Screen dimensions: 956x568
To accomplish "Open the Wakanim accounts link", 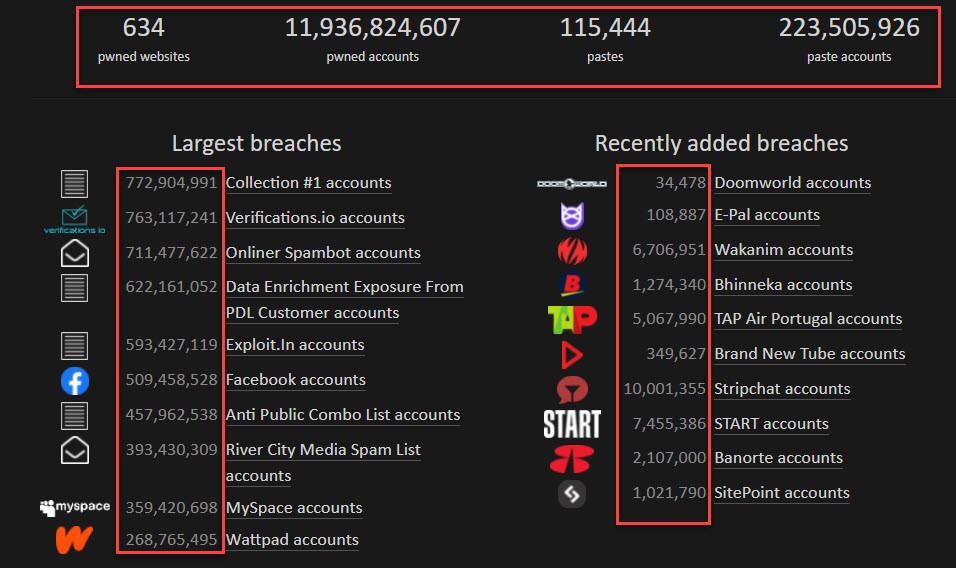I will (783, 250).
